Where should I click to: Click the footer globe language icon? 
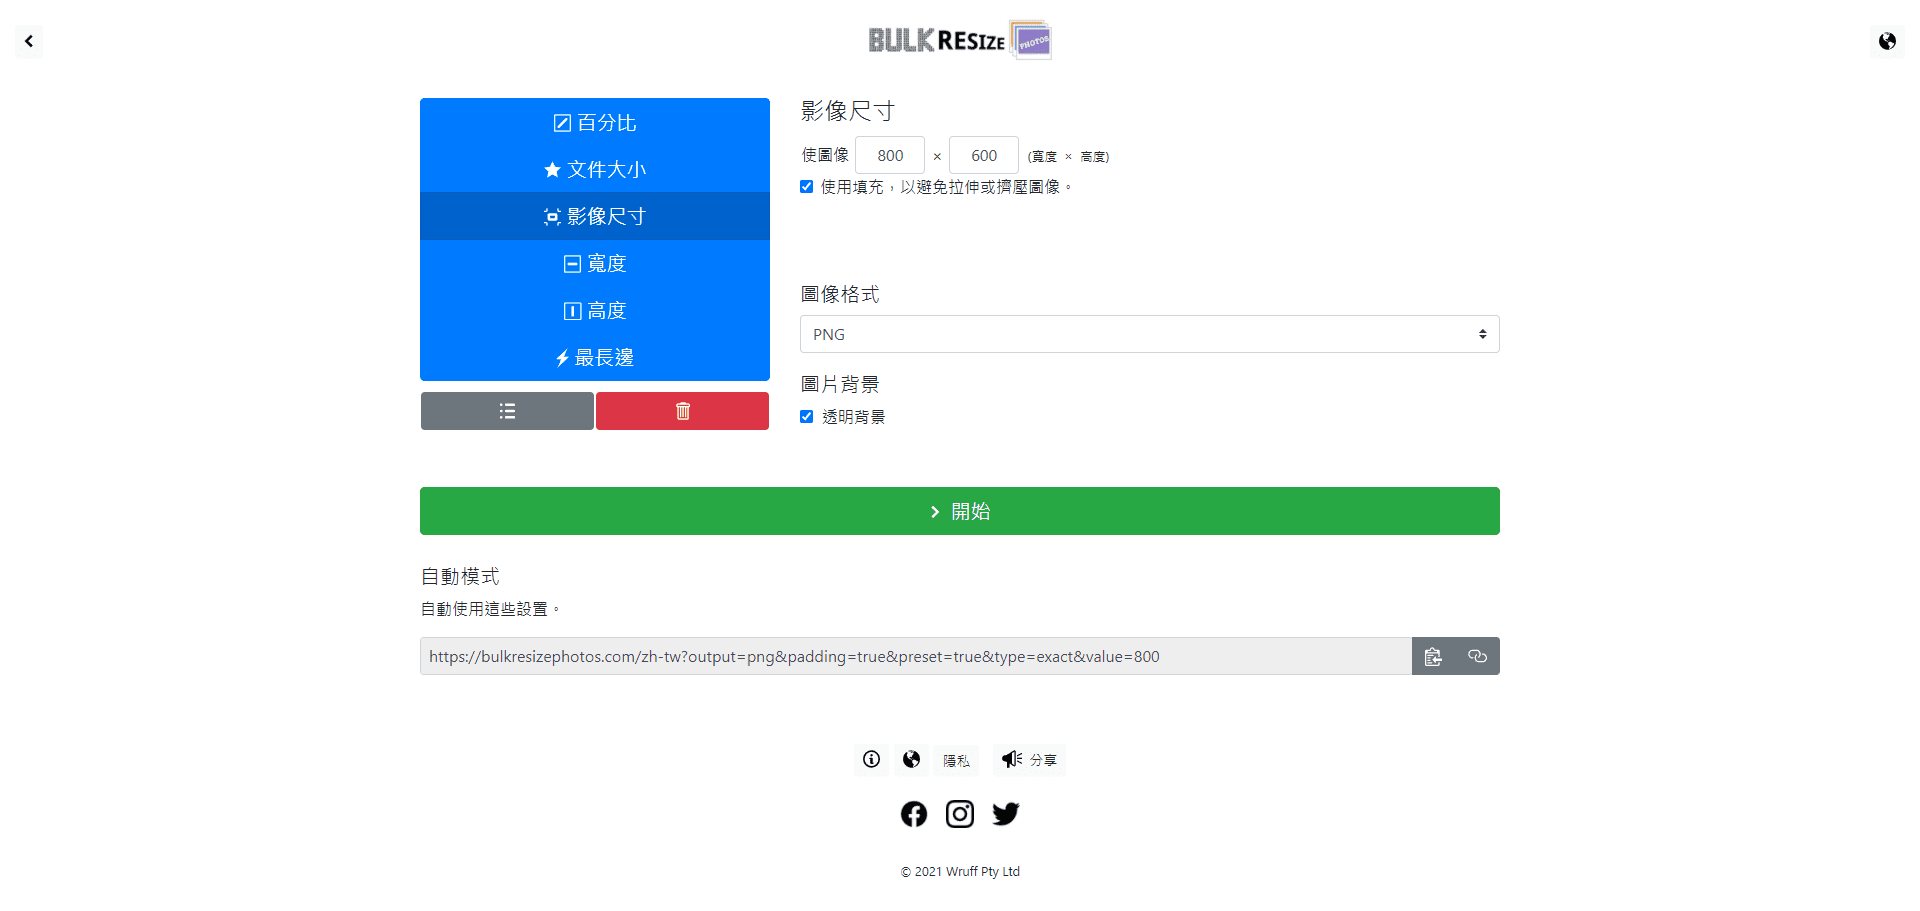click(x=911, y=759)
